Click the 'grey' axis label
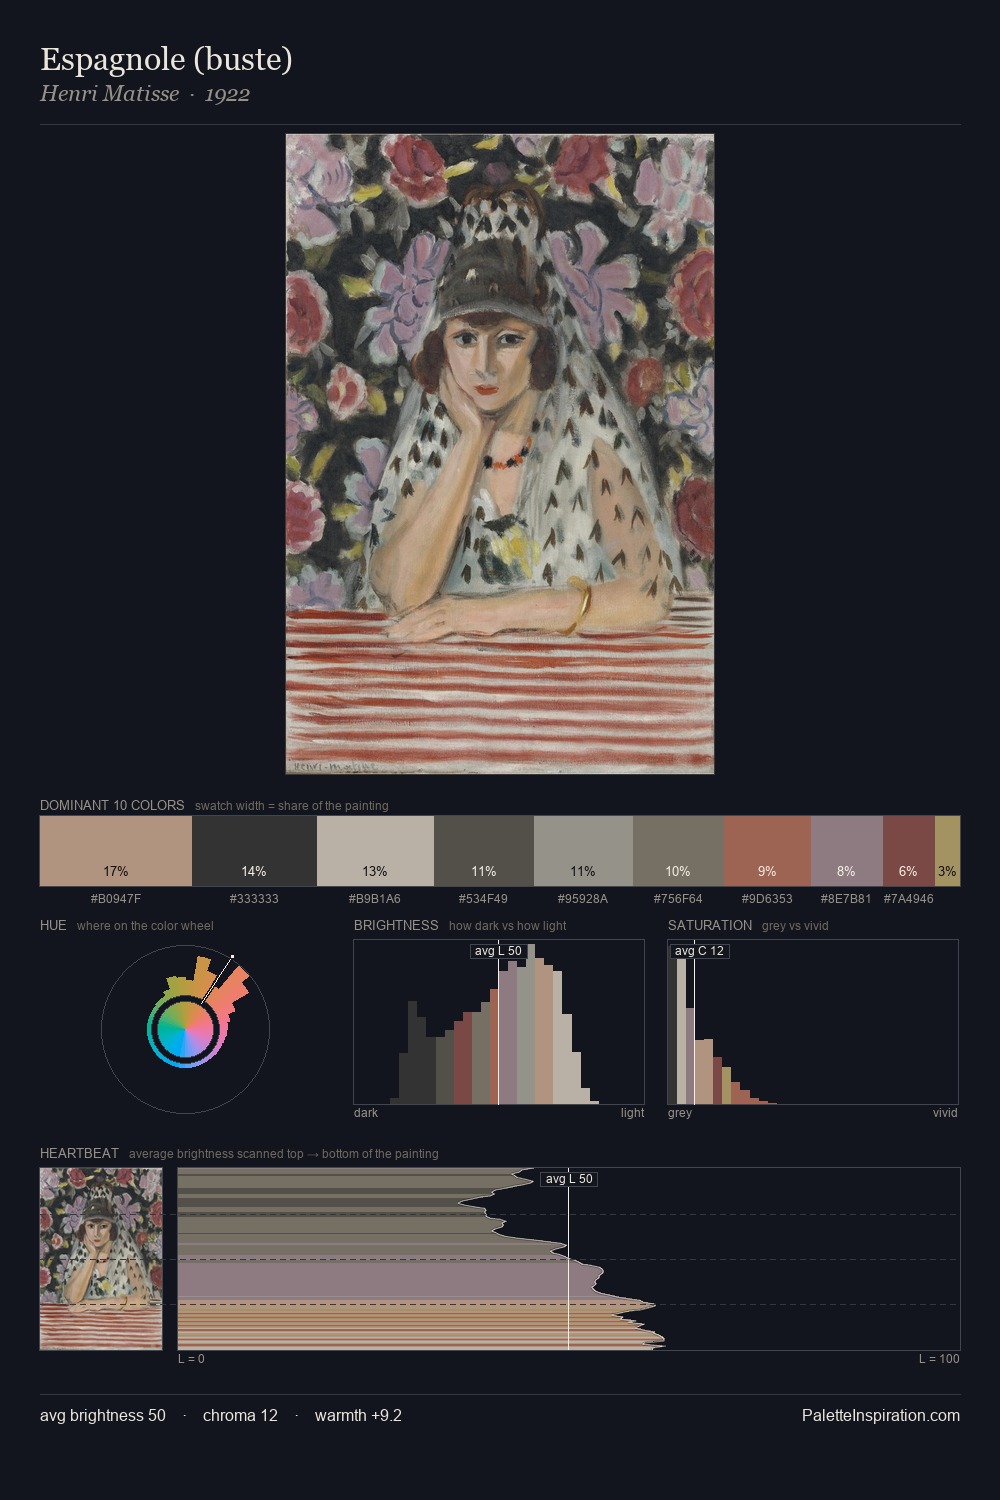 pos(680,1113)
